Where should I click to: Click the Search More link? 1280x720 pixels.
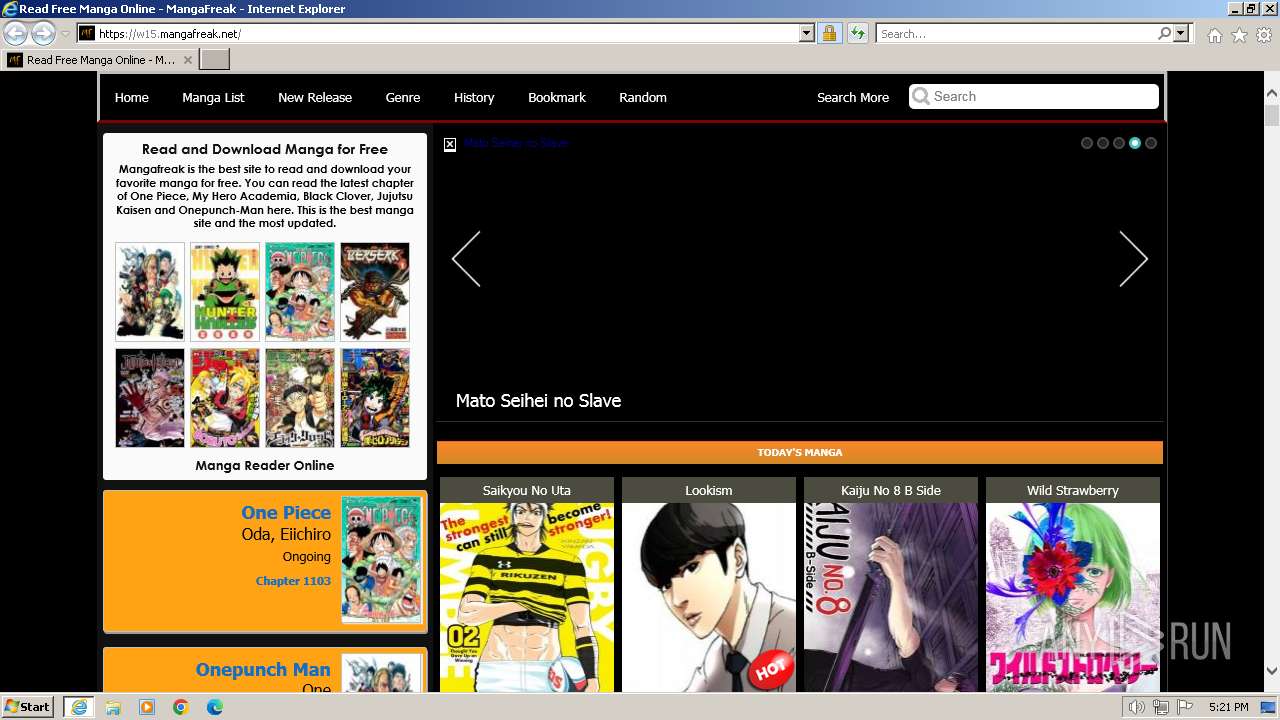853,97
